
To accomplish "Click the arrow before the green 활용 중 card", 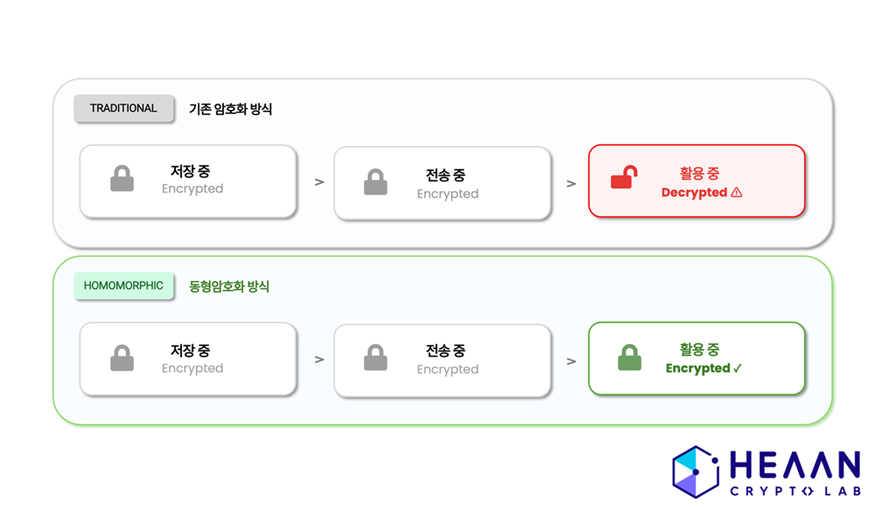I will point(571,359).
